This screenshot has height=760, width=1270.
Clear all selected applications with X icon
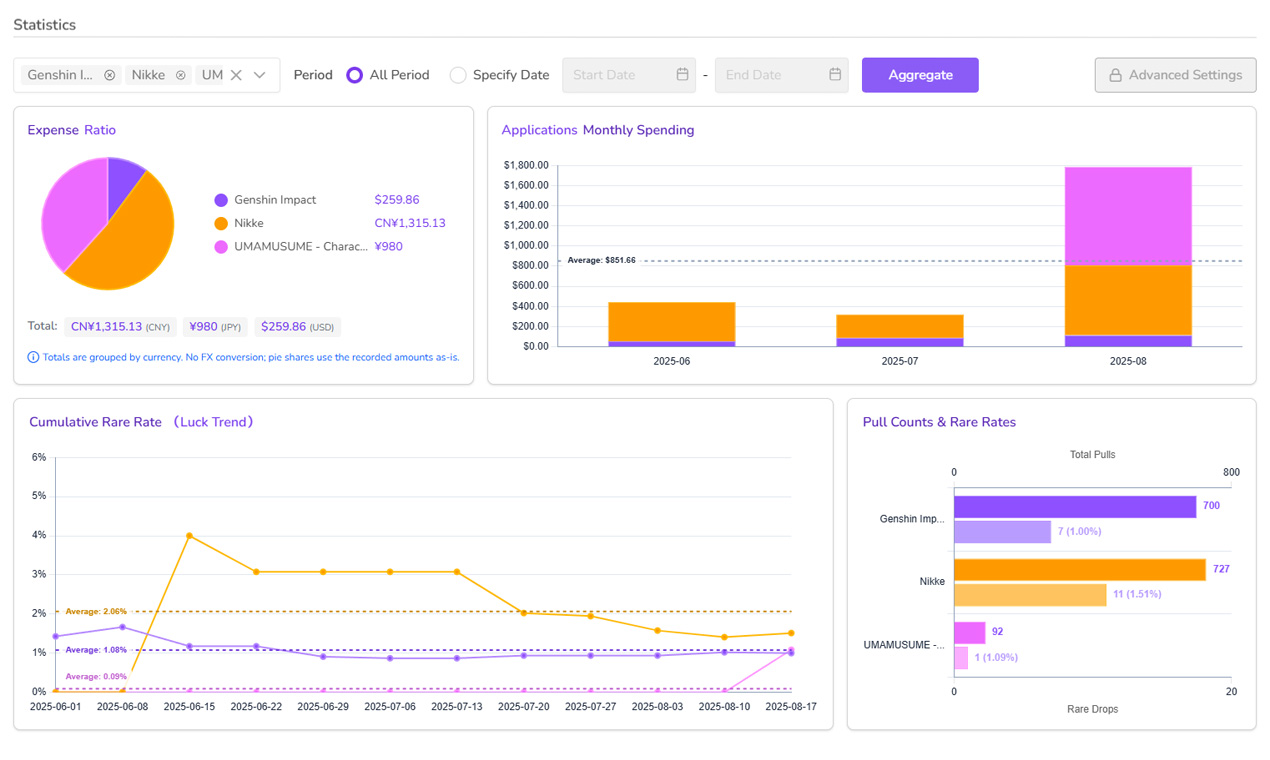click(236, 75)
